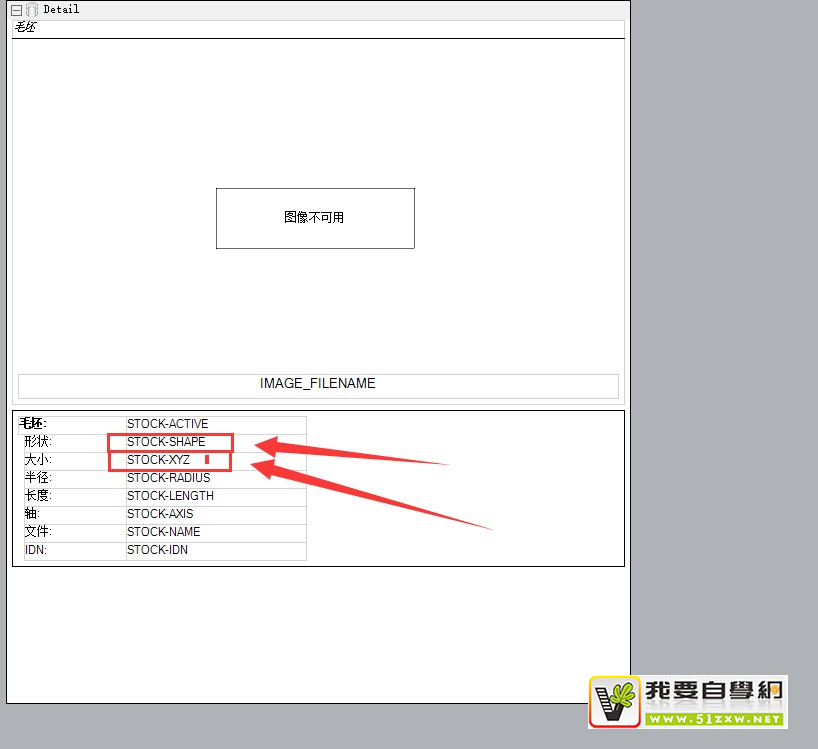Click the Detail section icon
818x749 pixels.
tap(32, 9)
